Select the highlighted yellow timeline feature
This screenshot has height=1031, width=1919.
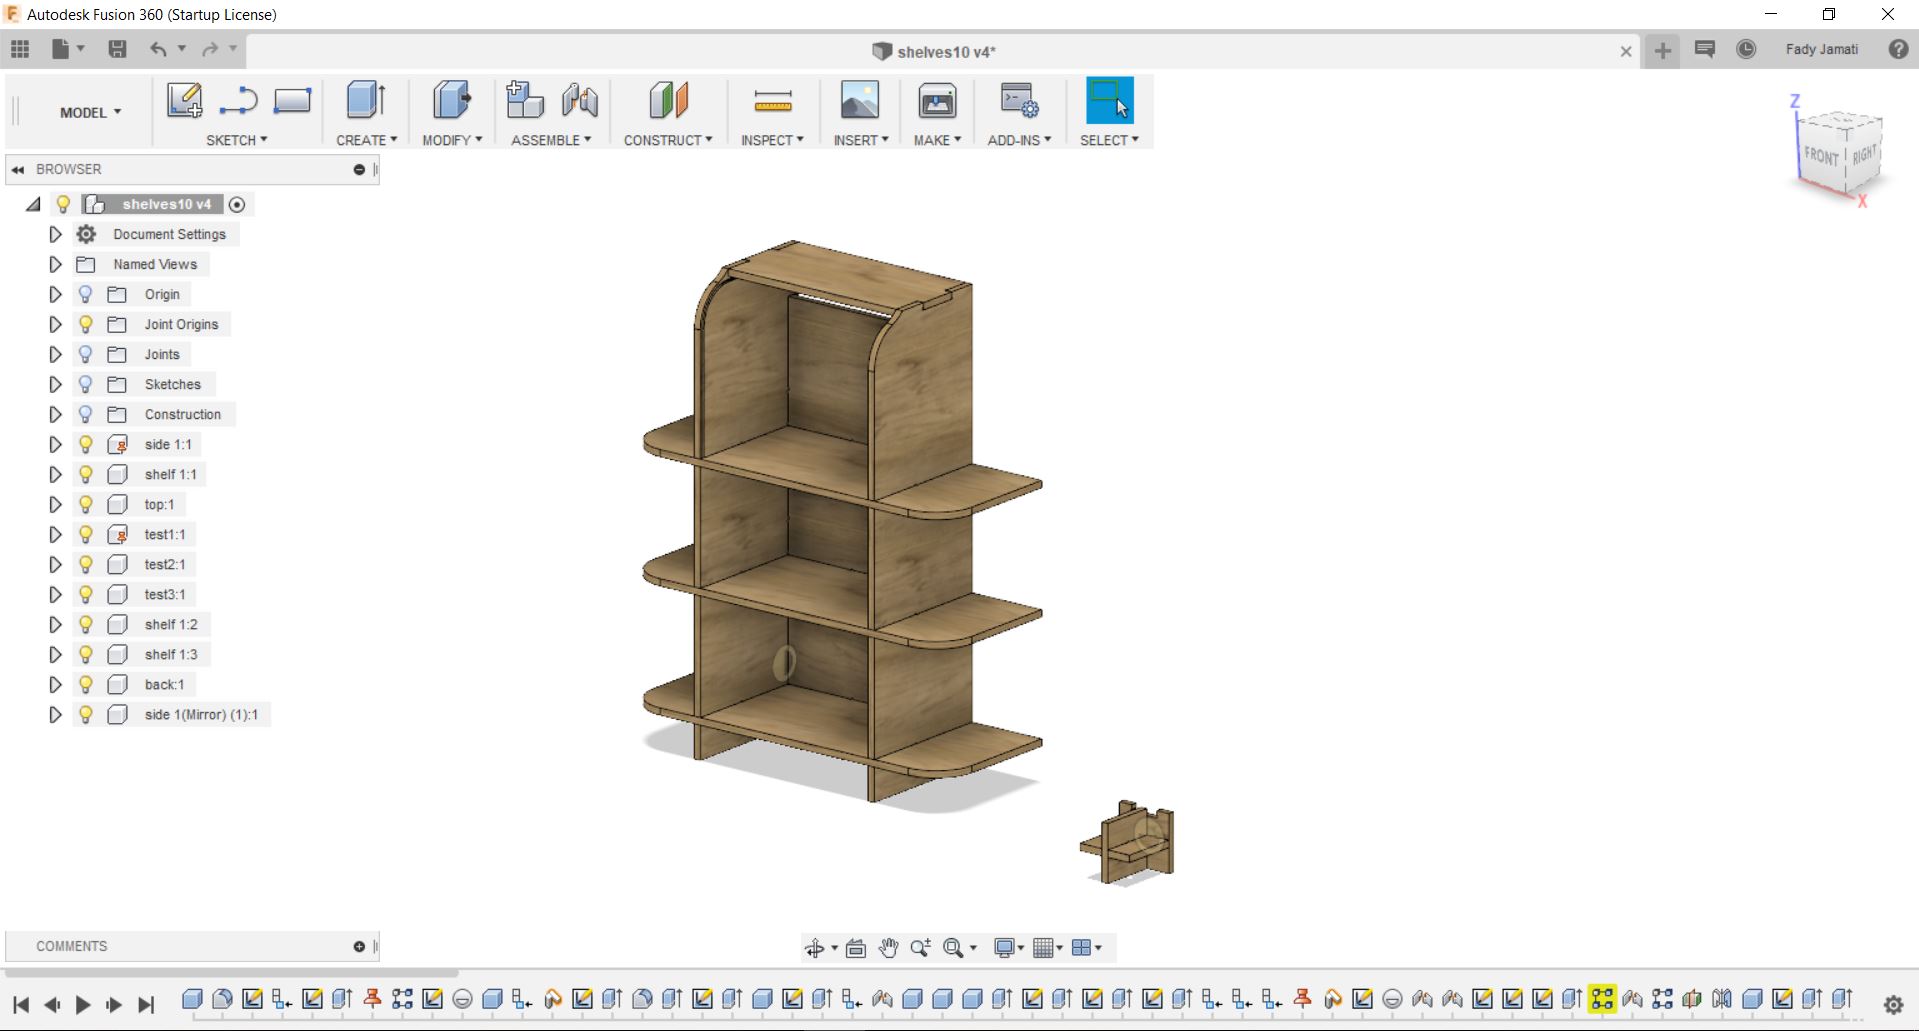(1602, 998)
